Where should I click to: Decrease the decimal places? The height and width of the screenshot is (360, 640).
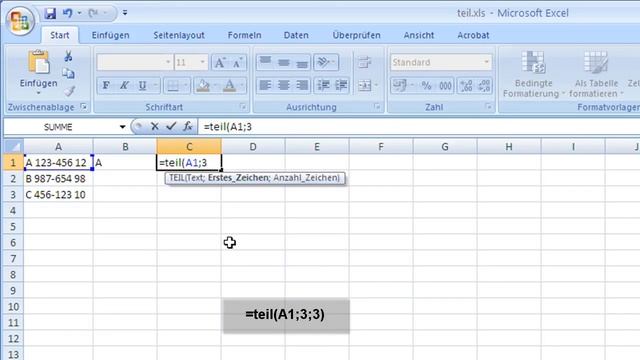point(484,86)
